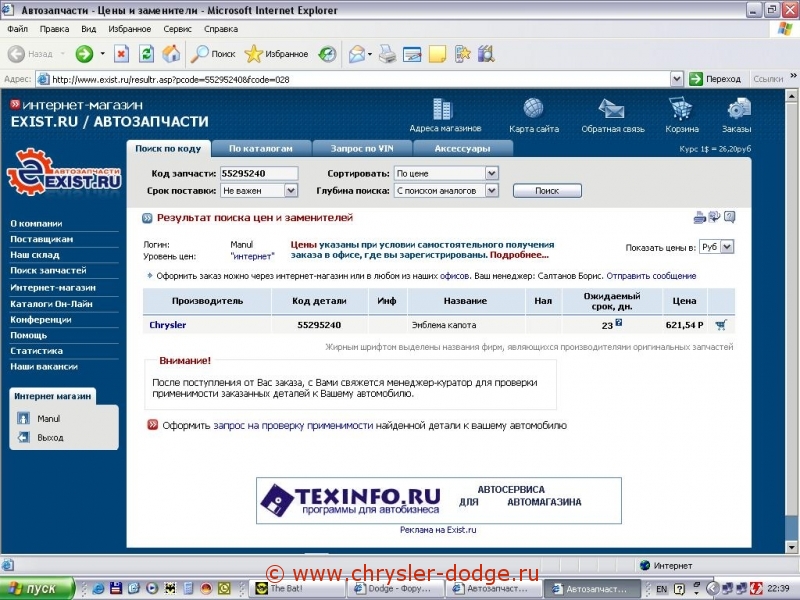Open the Сортировать dropdown
Viewport: 800px width, 600px height.
(491, 173)
